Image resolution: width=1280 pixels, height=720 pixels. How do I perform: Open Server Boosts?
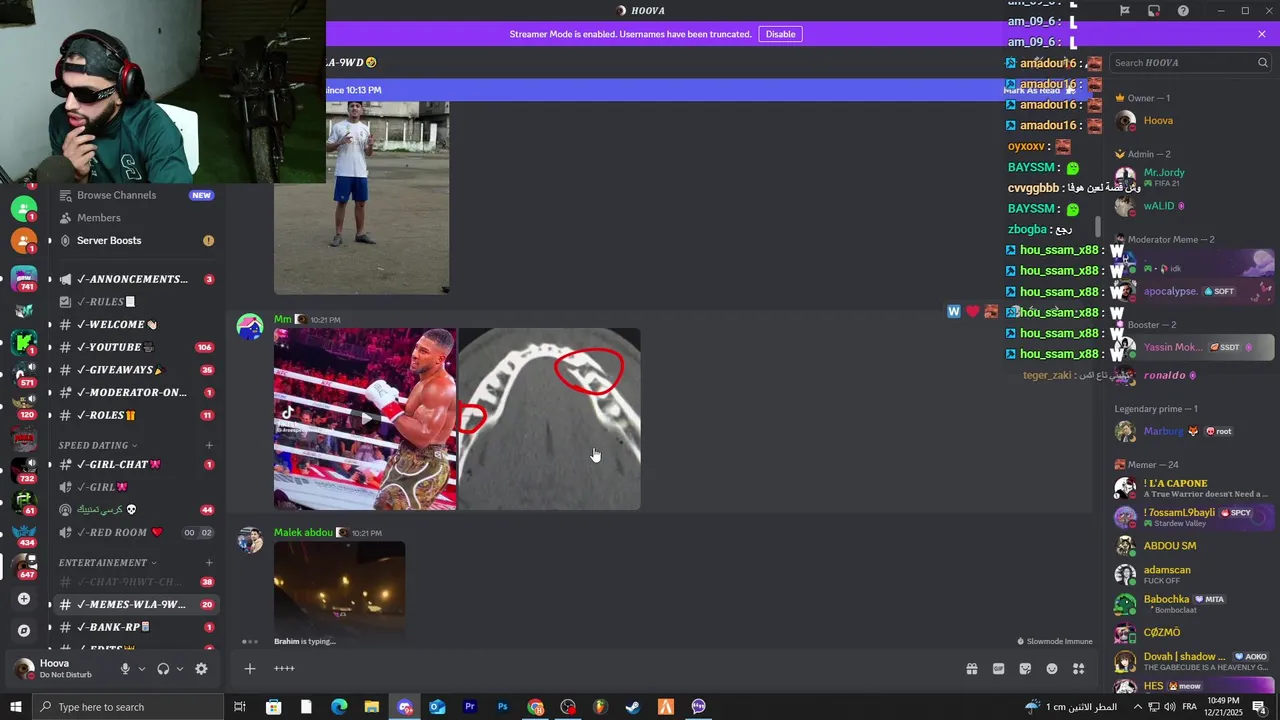tap(136, 241)
